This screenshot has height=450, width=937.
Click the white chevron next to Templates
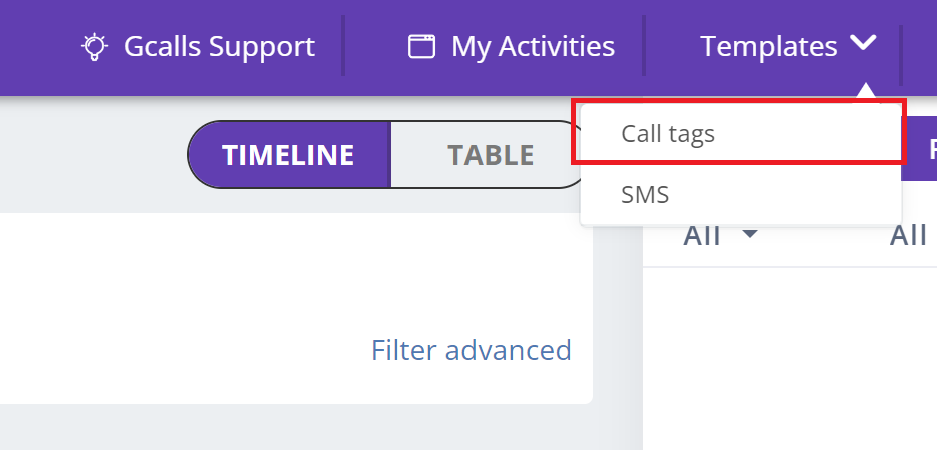[x=864, y=44]
